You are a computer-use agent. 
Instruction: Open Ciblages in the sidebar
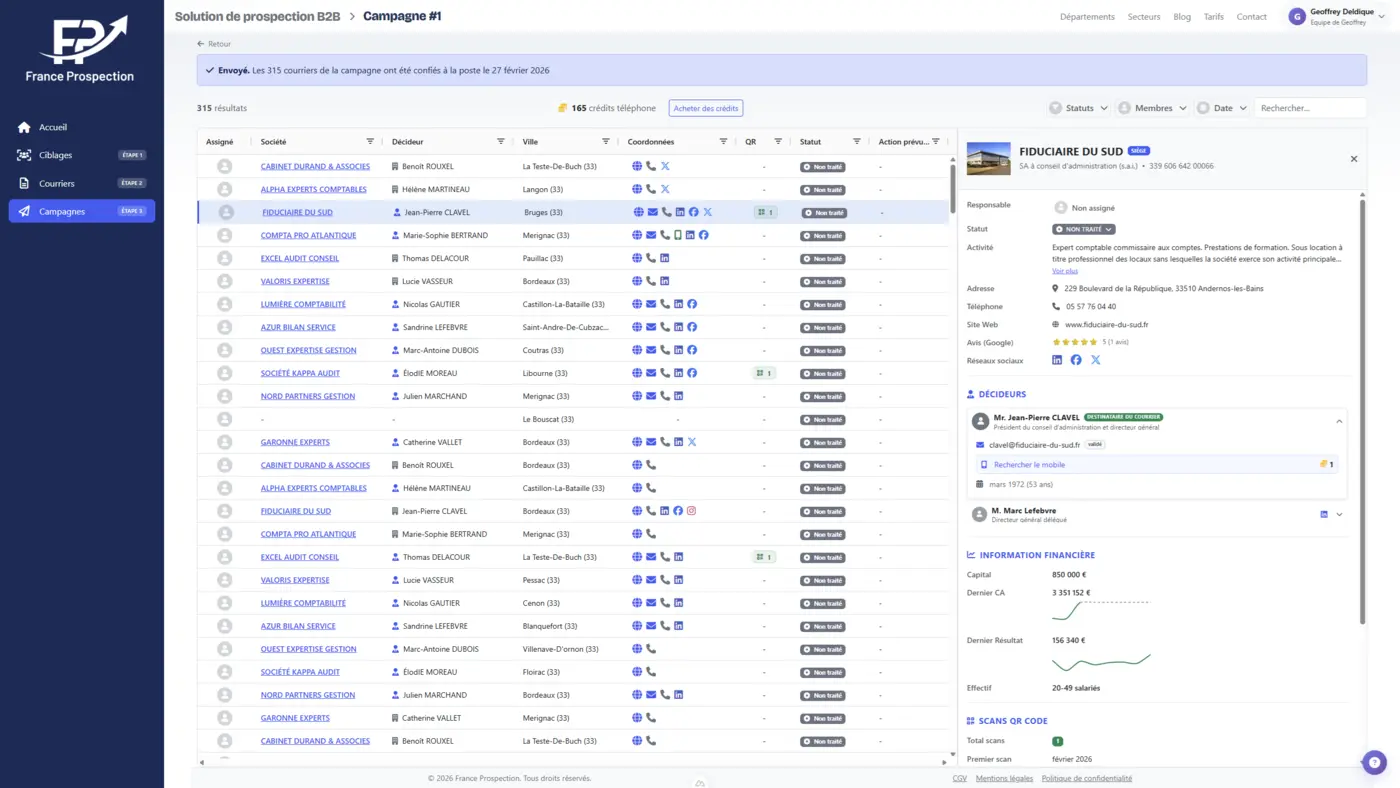tap(55, 156)
